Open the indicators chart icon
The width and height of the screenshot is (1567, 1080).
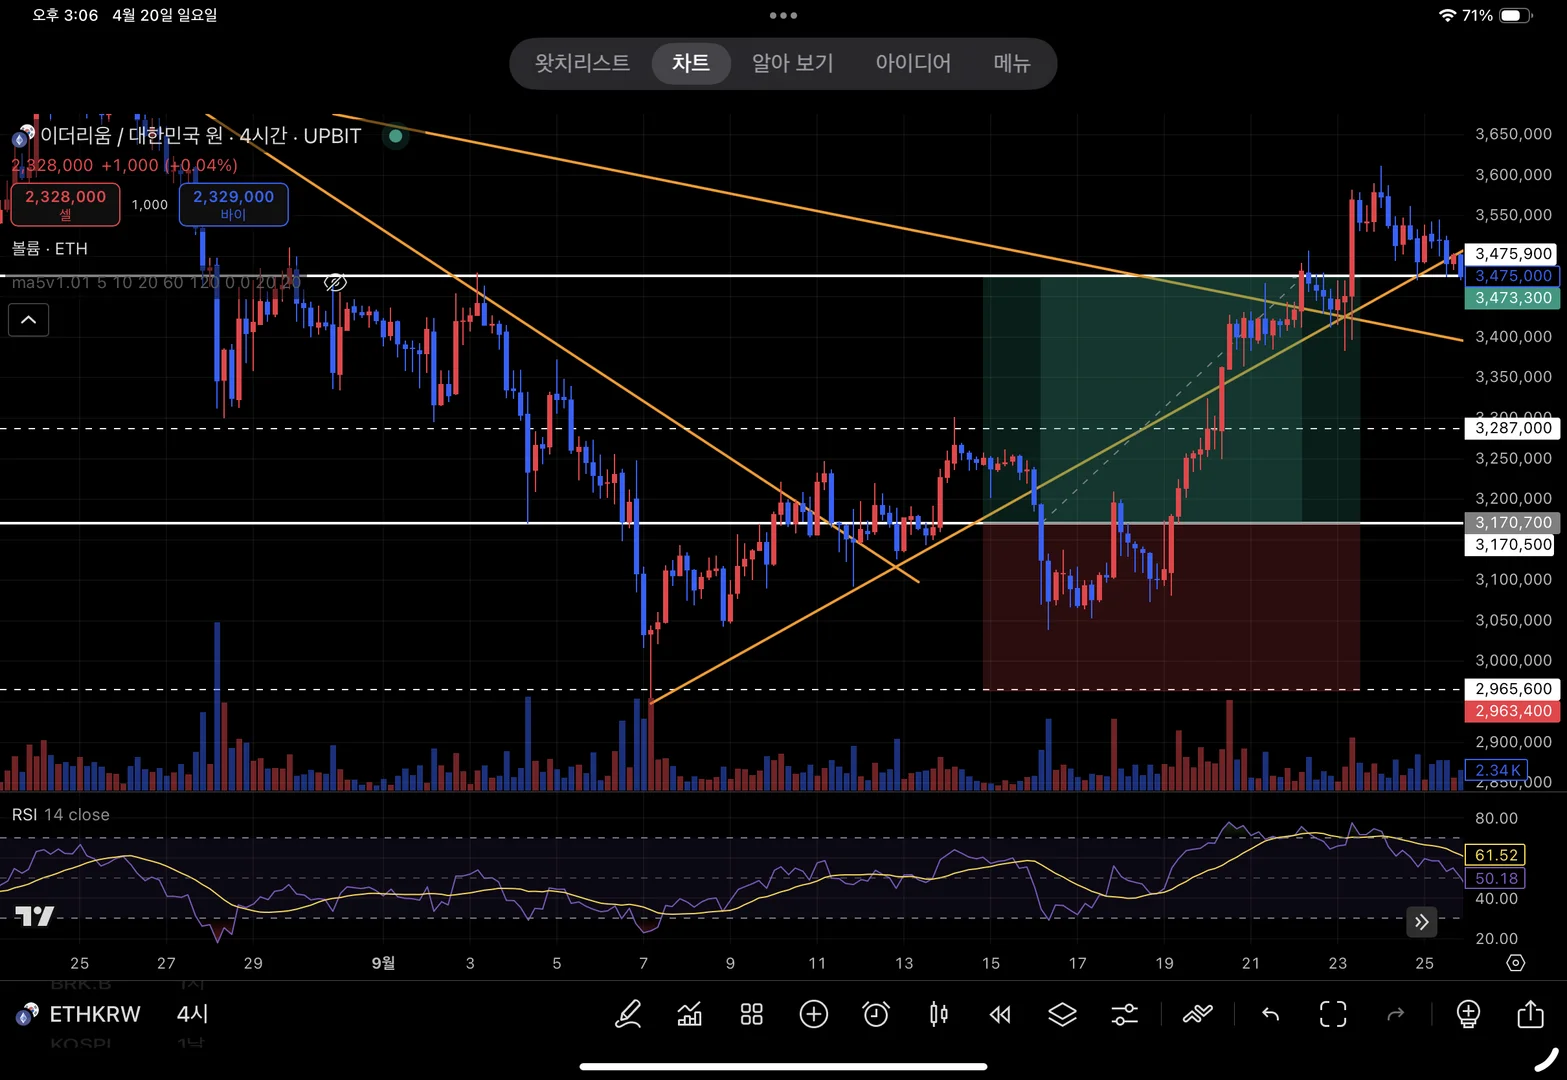[x=690, y=1014]
